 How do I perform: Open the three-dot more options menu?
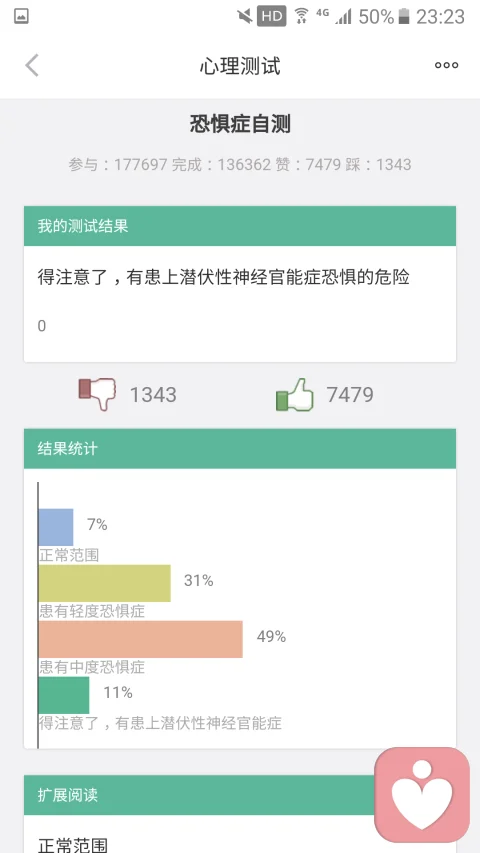tap(446, 65)
